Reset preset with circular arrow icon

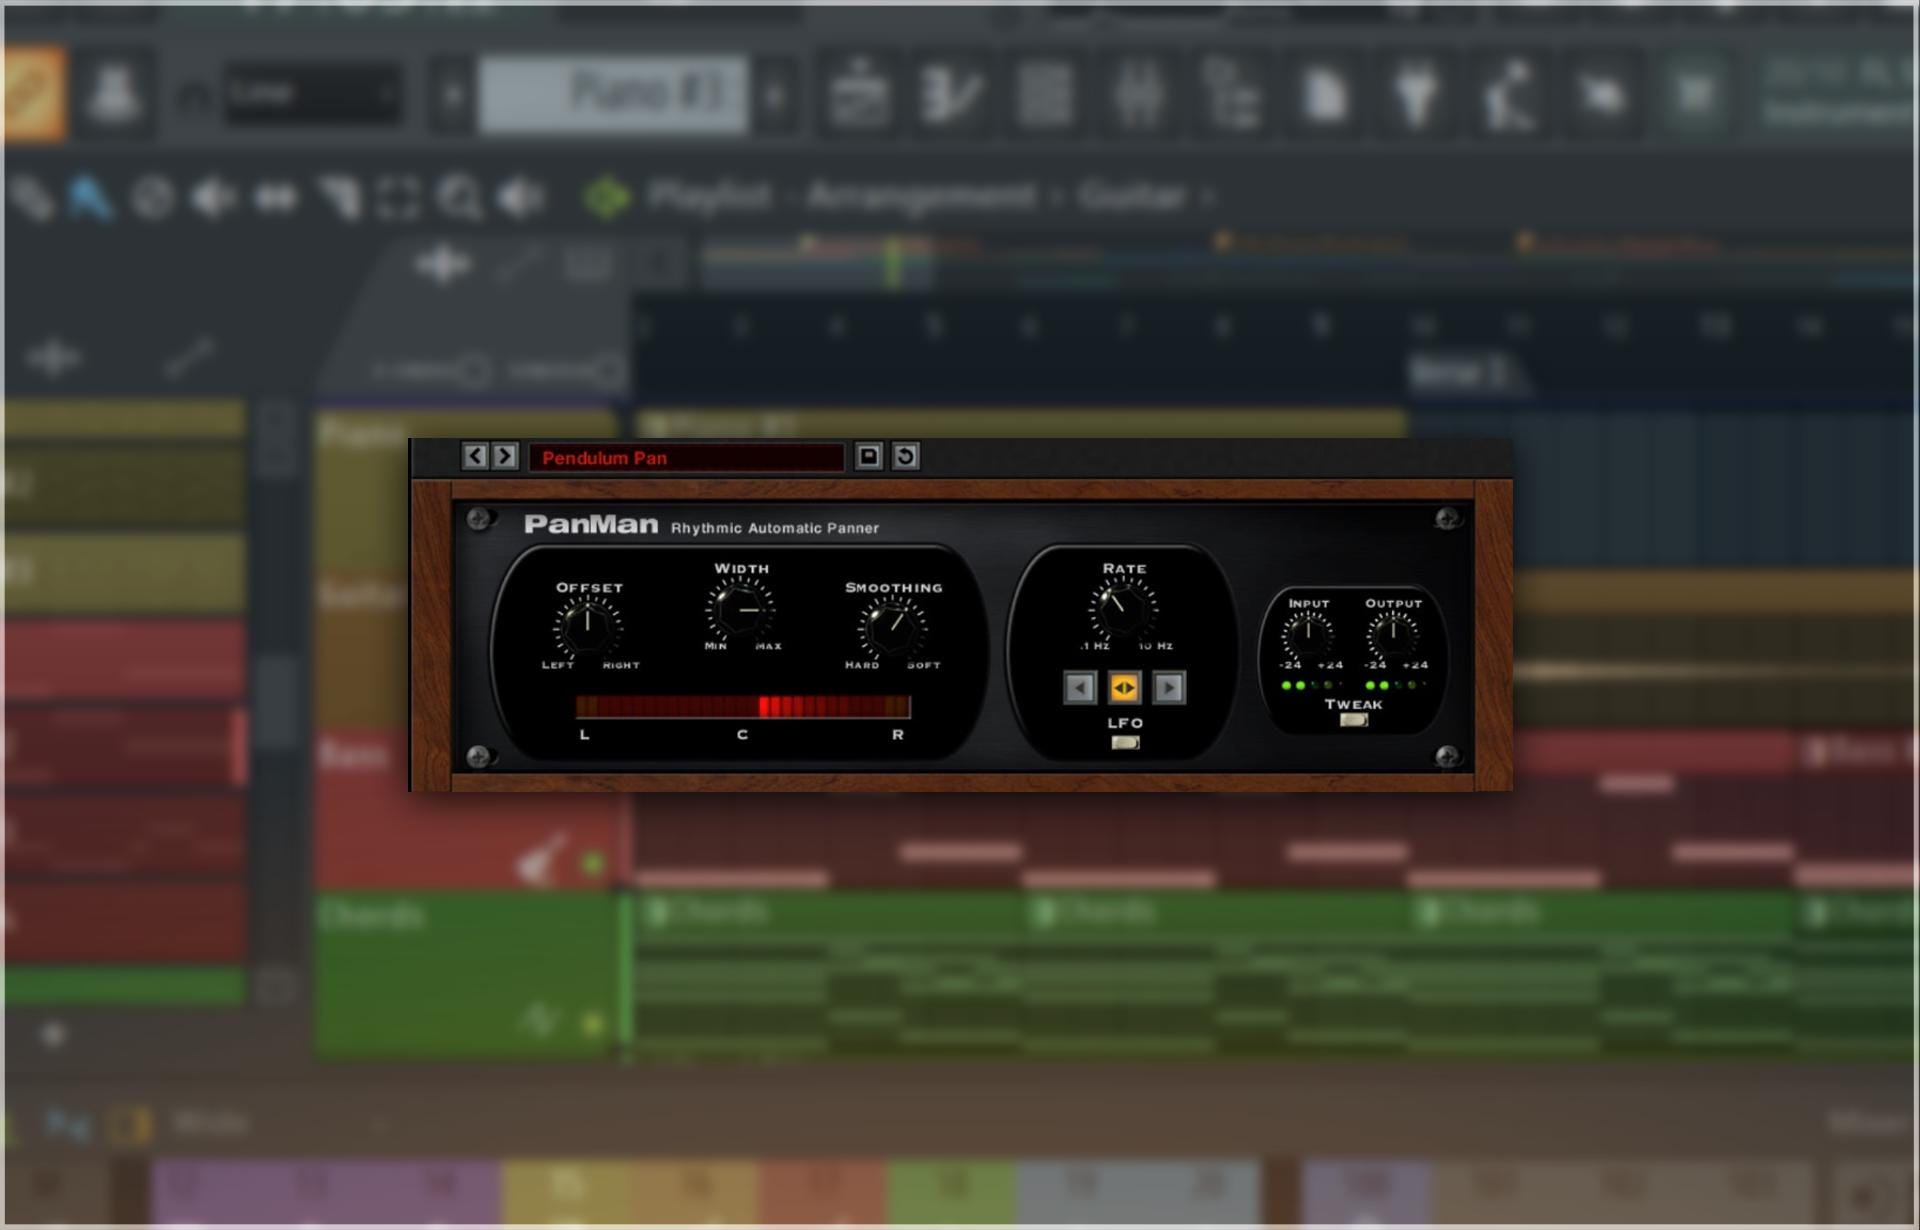(x=905, y=456)
